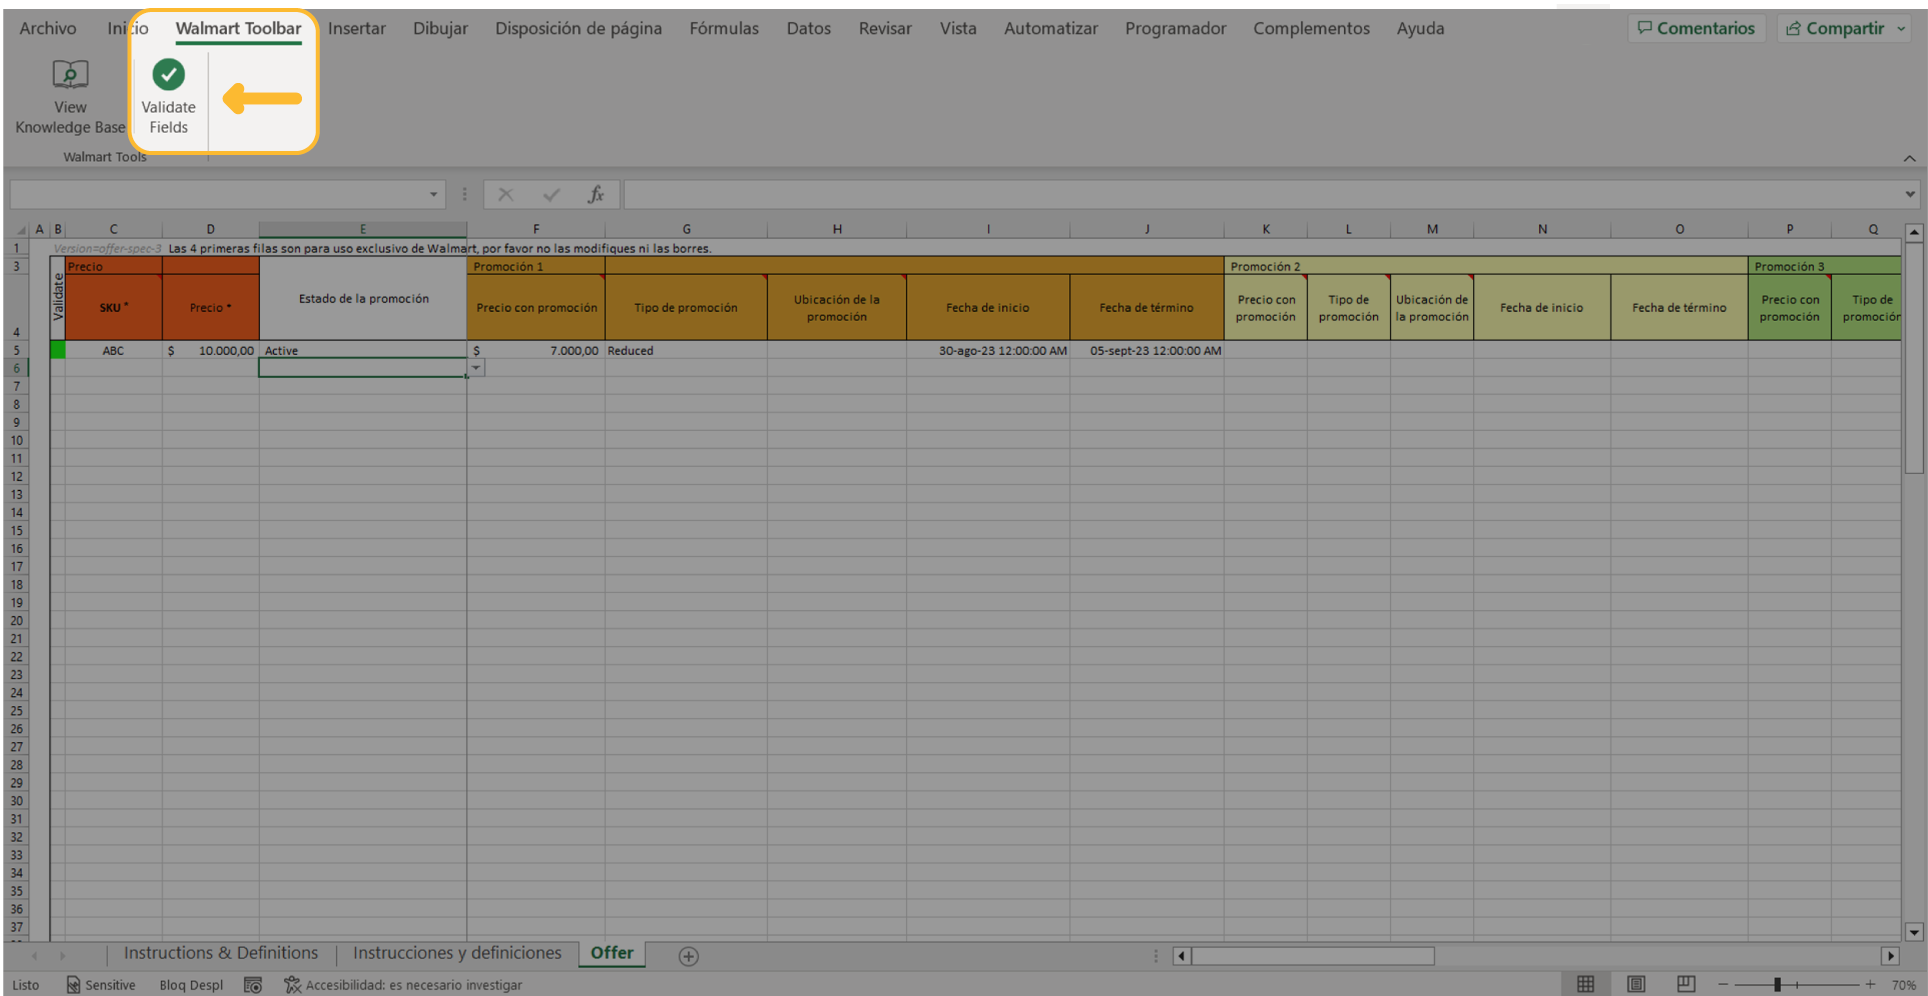The width and height of the screenshot is (1928, 996).
Task: Select the end date 05-sept-23 cell
Action: [1147, 351]
